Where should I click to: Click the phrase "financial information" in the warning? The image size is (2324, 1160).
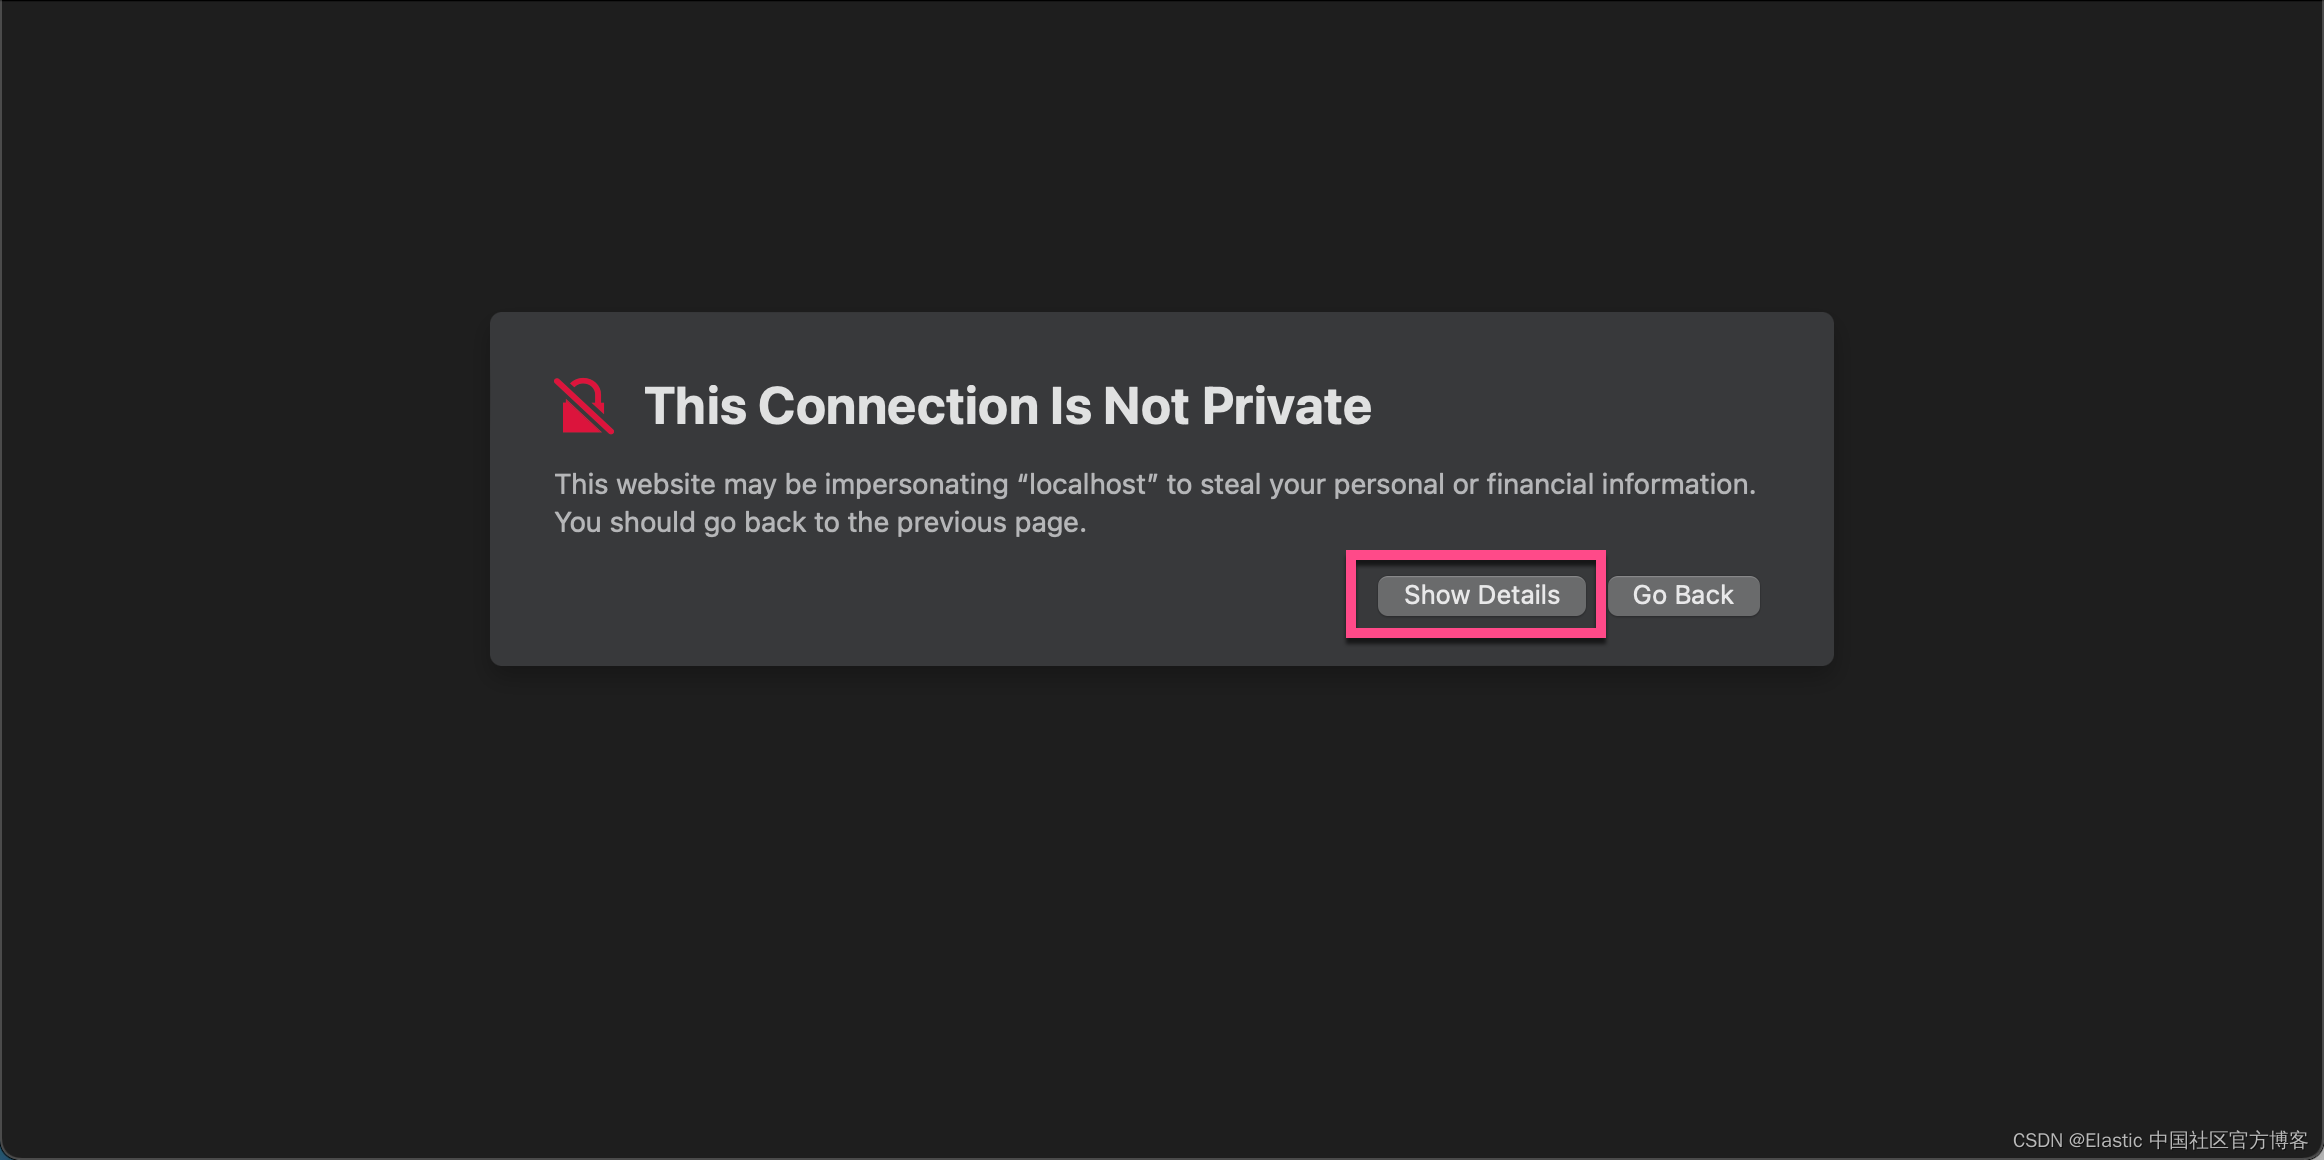coord(1618,484)
